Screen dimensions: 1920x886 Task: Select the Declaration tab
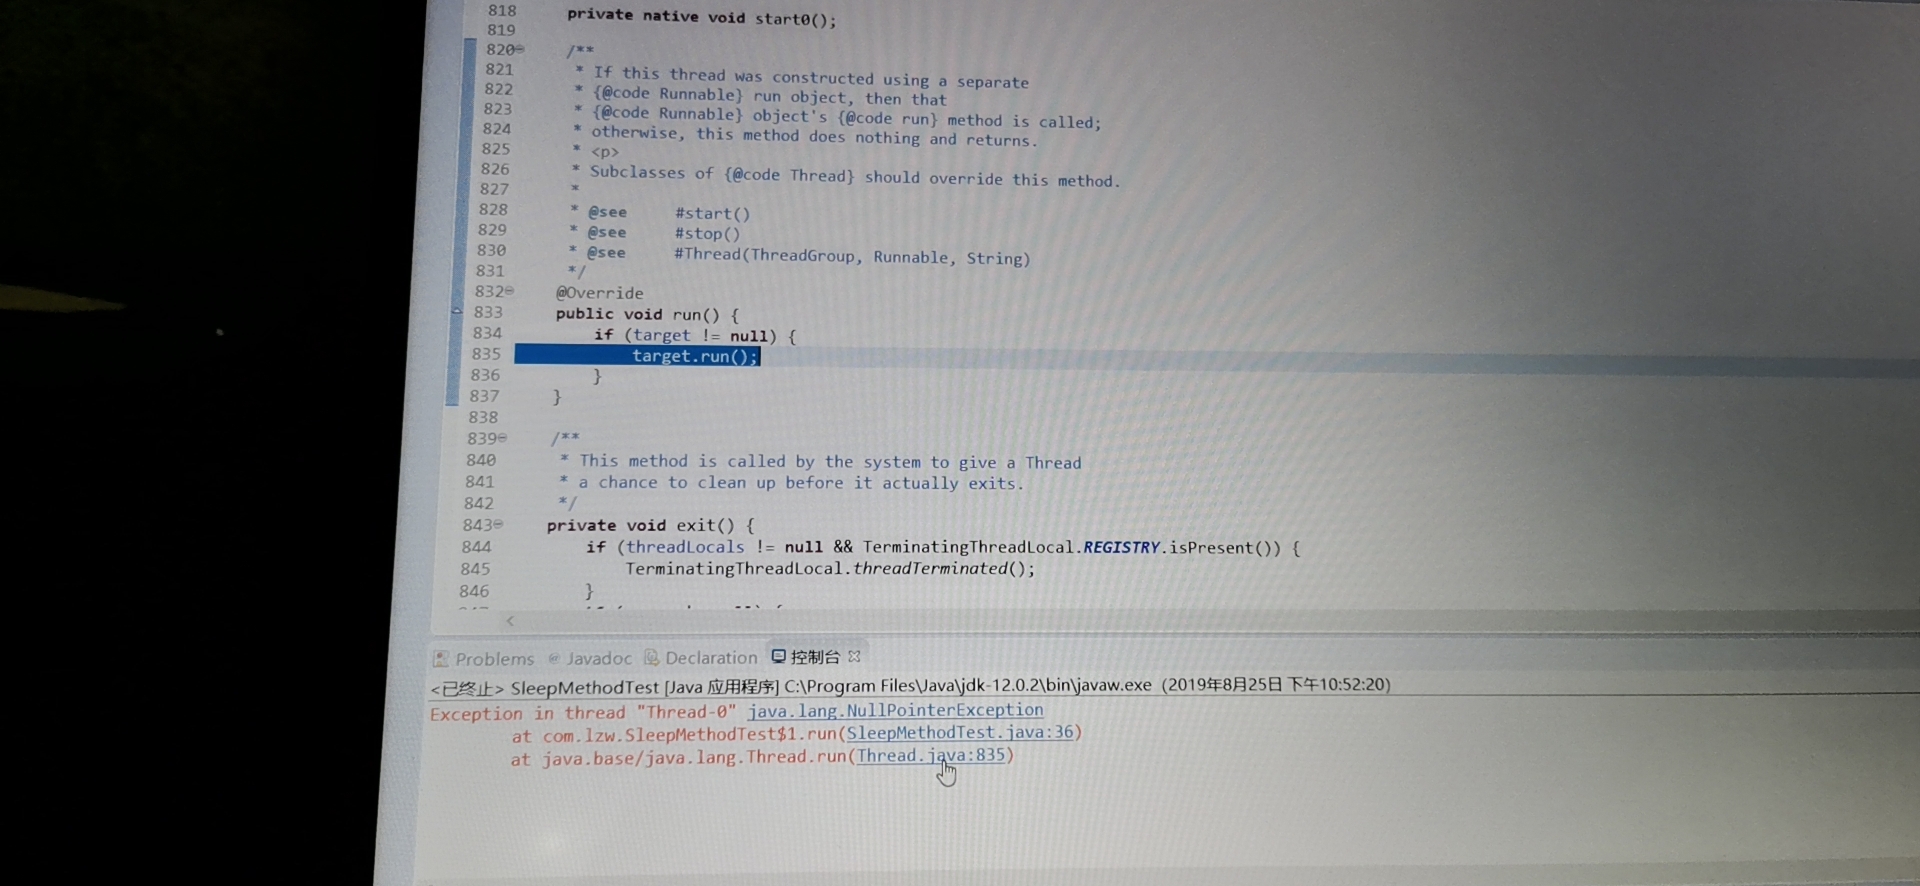(701, 657)
